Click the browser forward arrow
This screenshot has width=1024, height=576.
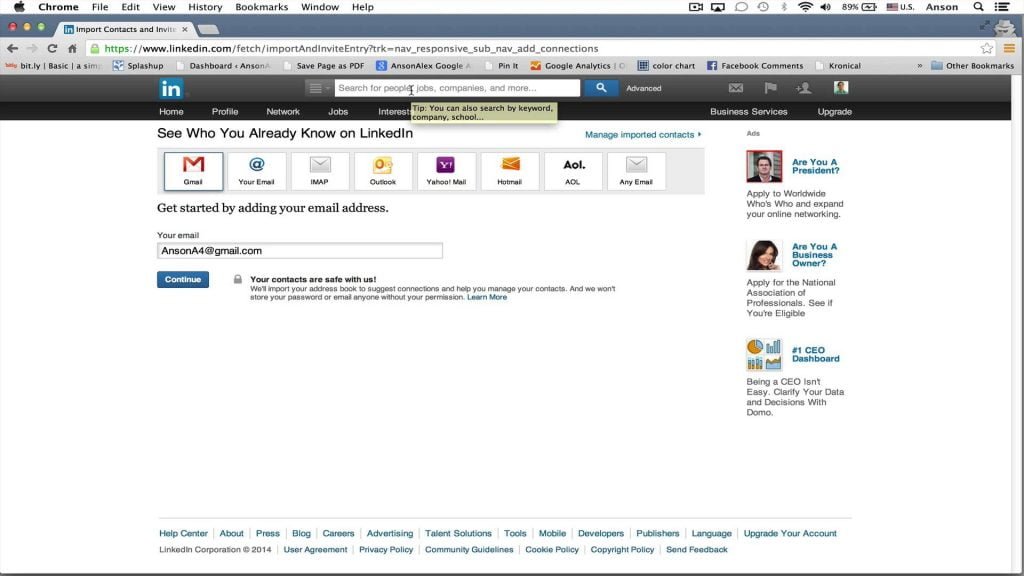[32, 48]
